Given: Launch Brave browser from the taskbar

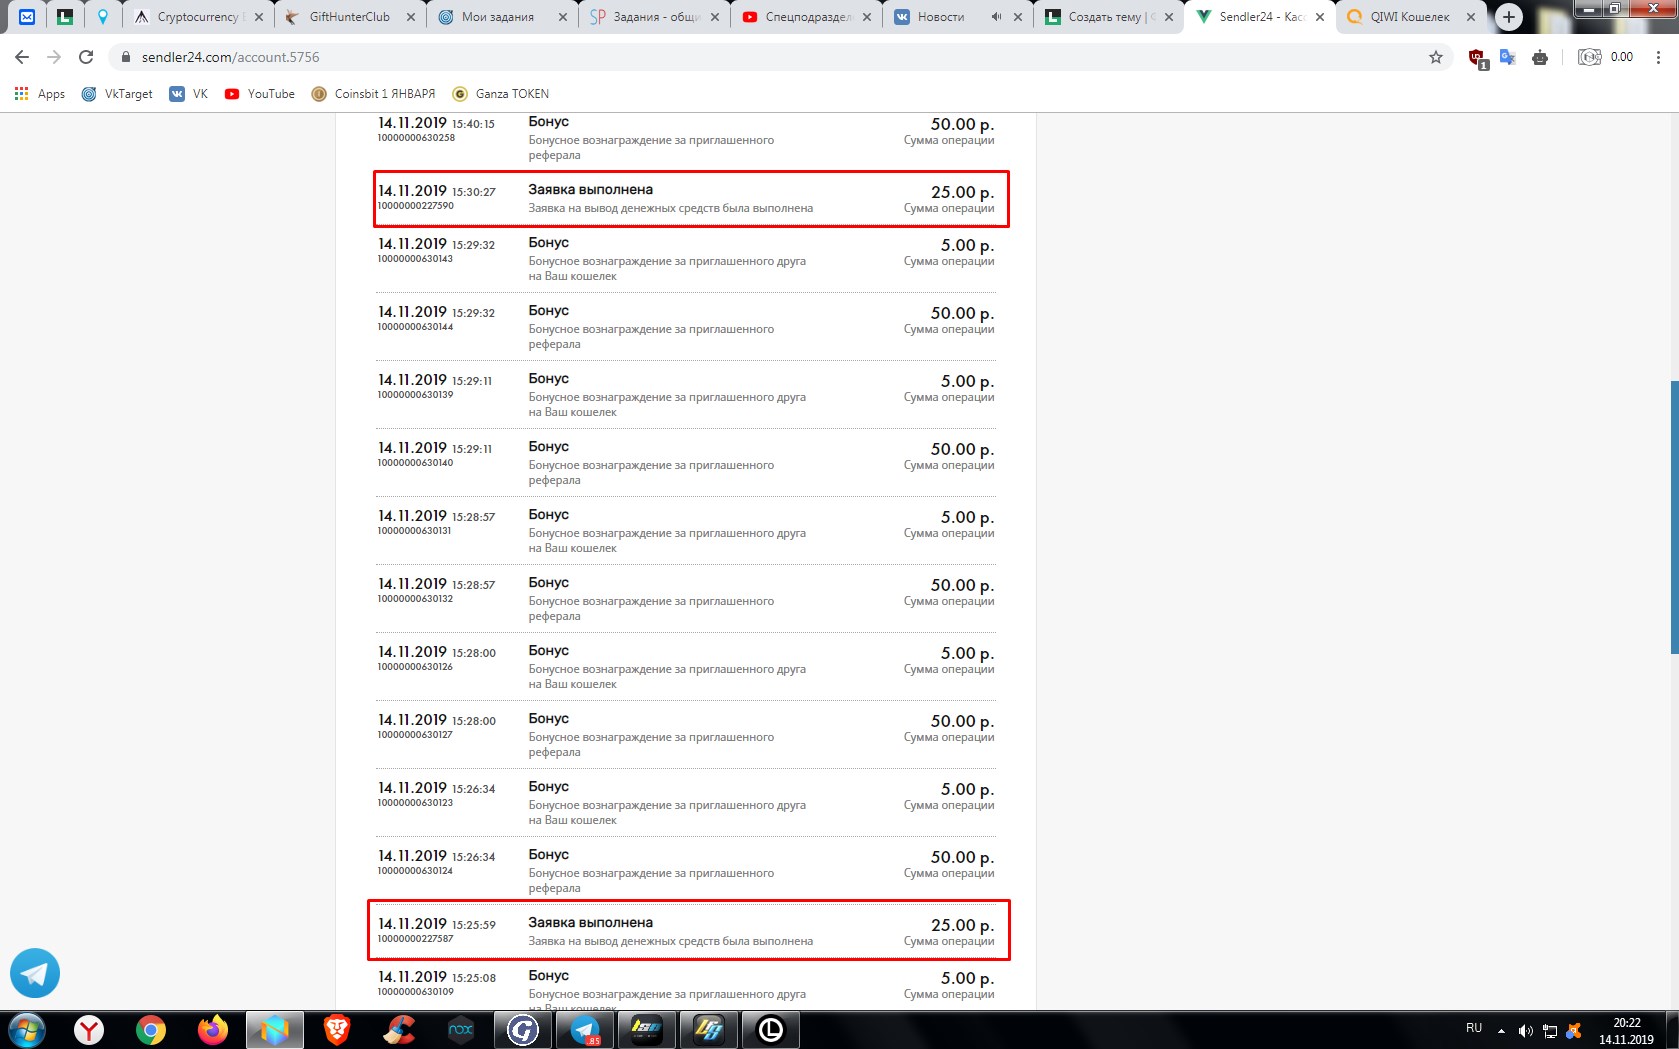Looking at the screenshot, I should [337, 1029].
